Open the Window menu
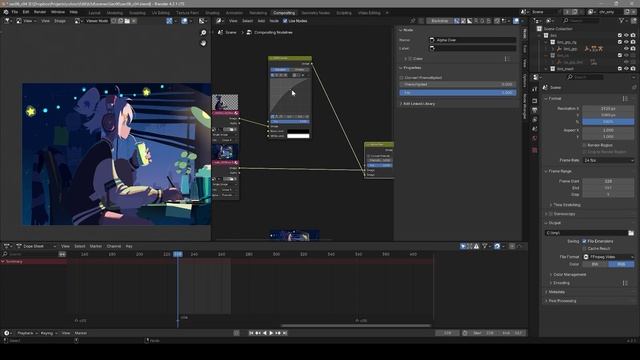 tap(58, 12)
